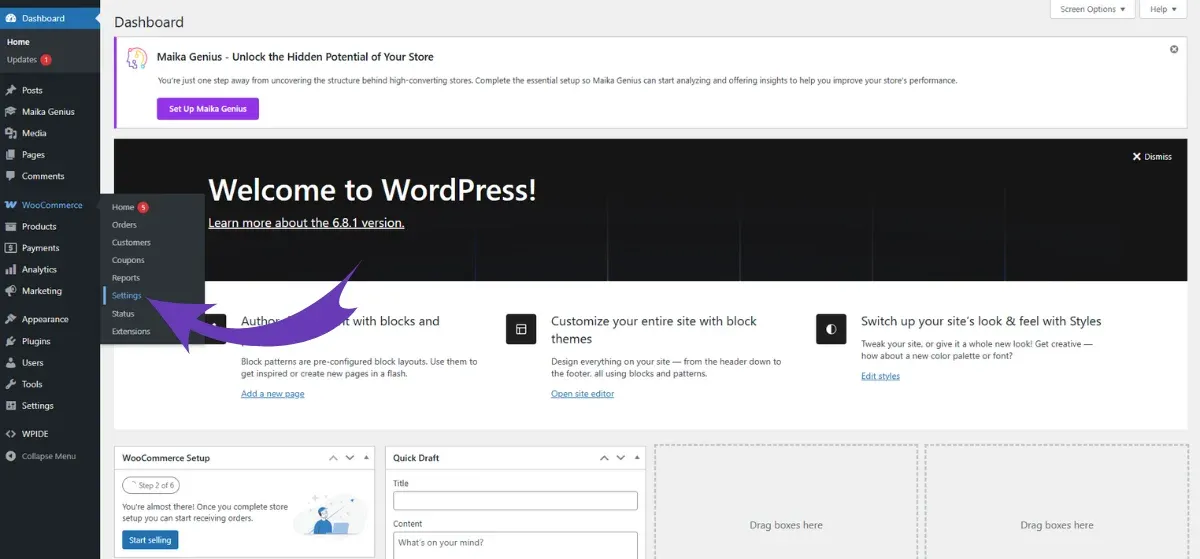Move Quick Draft box up
Image resolution: width=1200 pixels, height=559 pixels.
(x=604, y=458)
